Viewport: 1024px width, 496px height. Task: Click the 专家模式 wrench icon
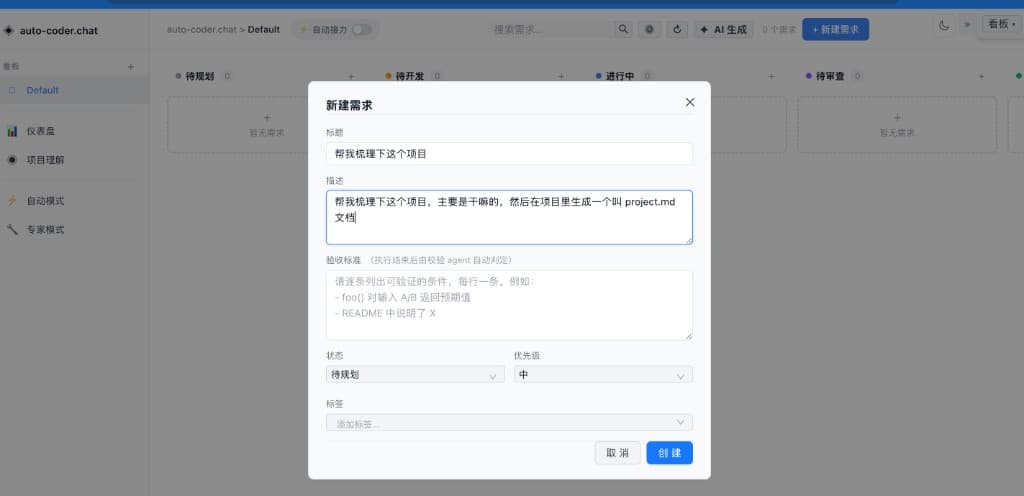pyautogui.click(x=12, y=230)
